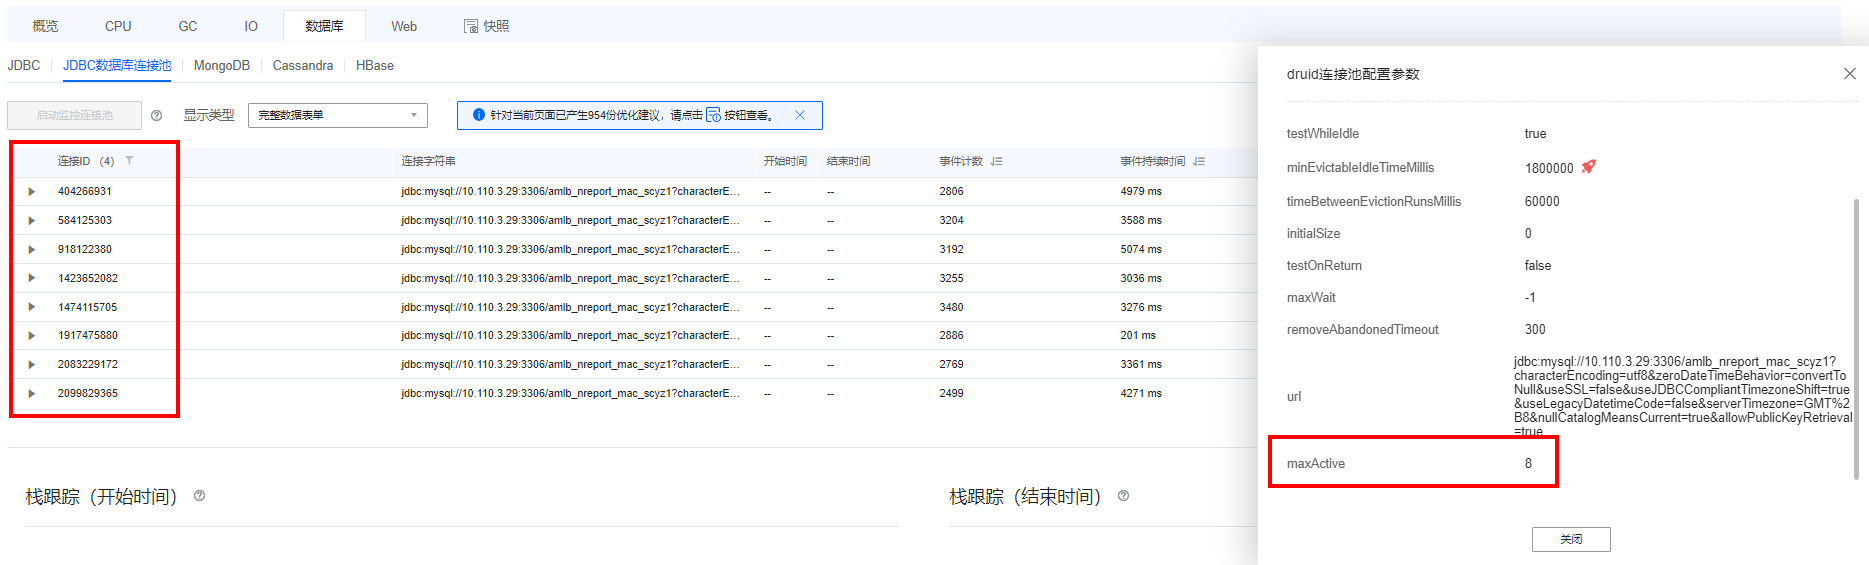Sort by 事件持续时间 column sort icon
1869x565 pixels.
[1199, 161]
